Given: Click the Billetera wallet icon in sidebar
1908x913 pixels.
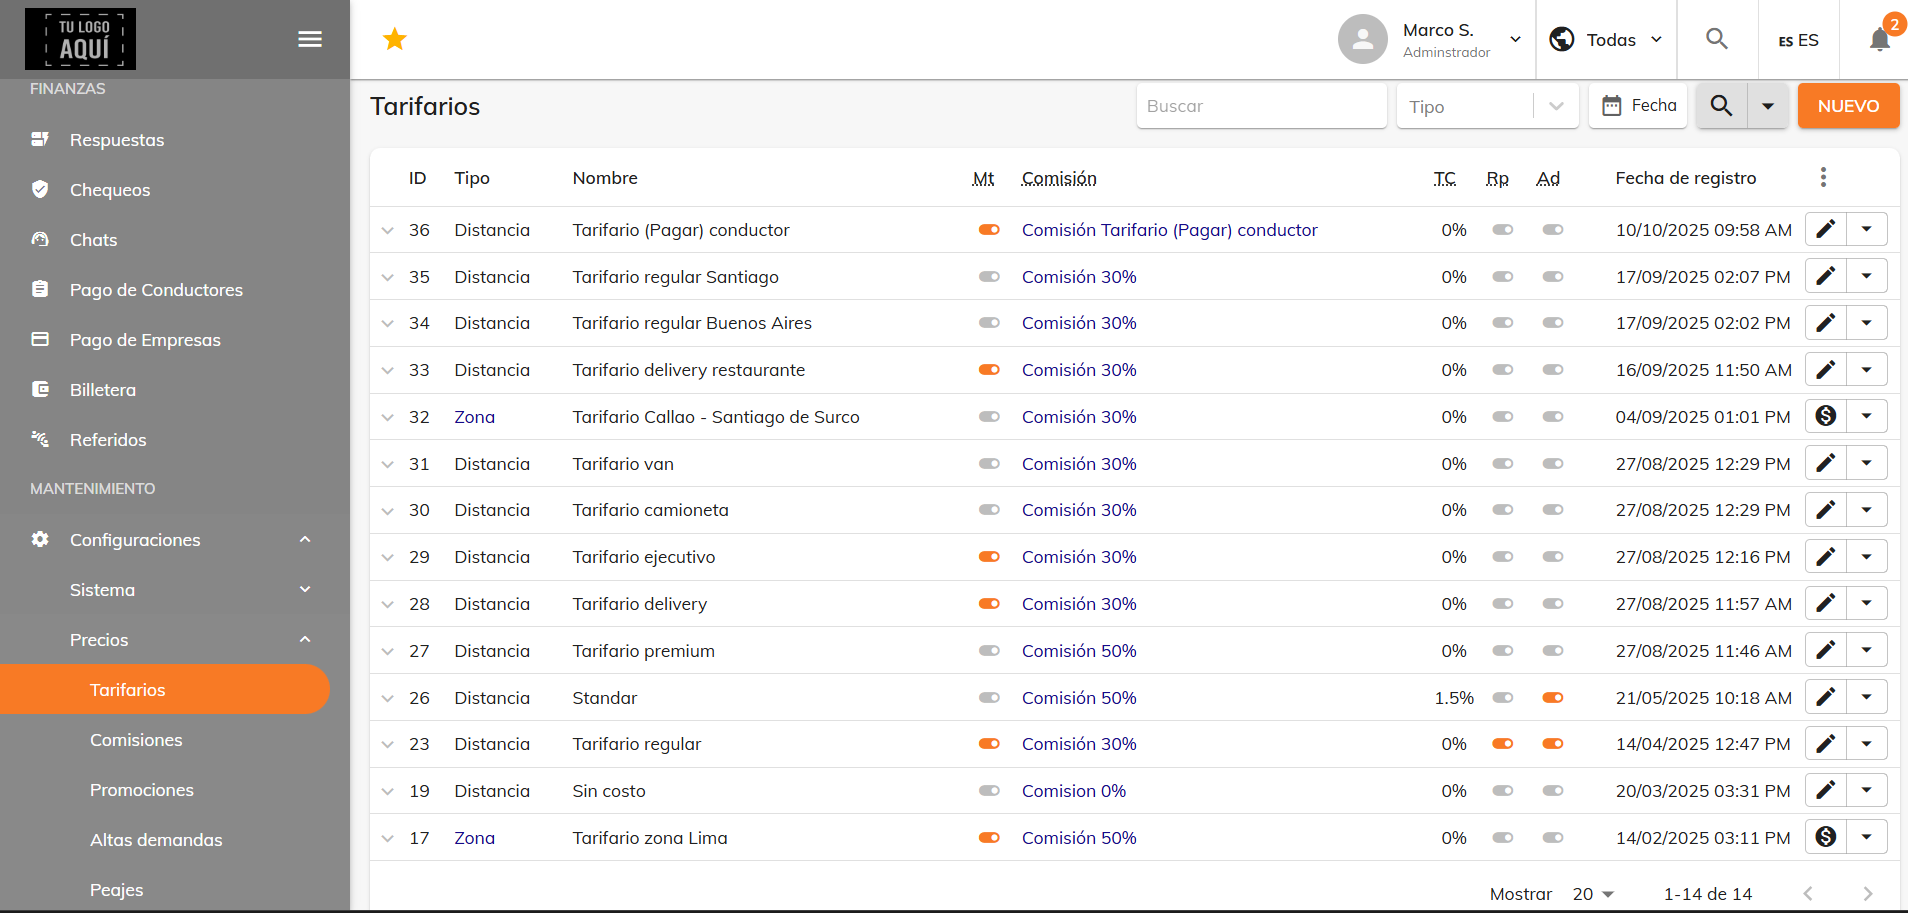Looking at the screenshot, I should [x=40, y=389].
